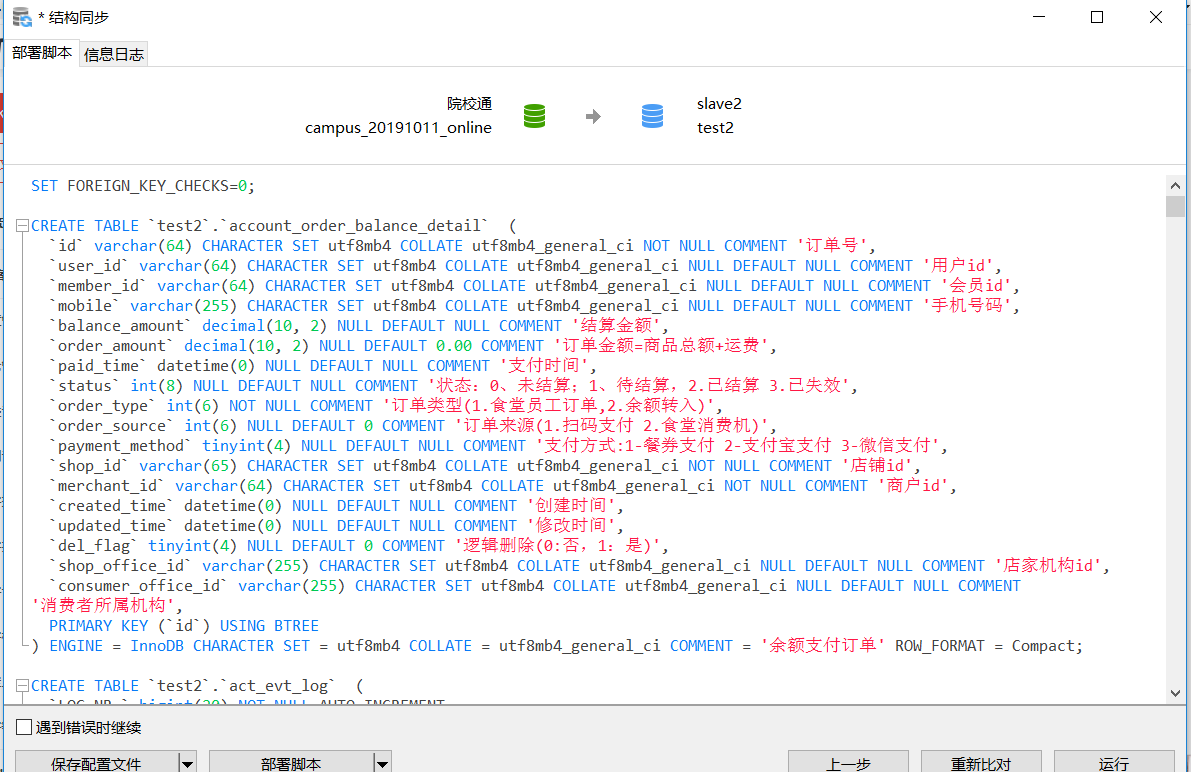Click the vertical scrollbar thumb in script pane

(x=1175, y=206)
